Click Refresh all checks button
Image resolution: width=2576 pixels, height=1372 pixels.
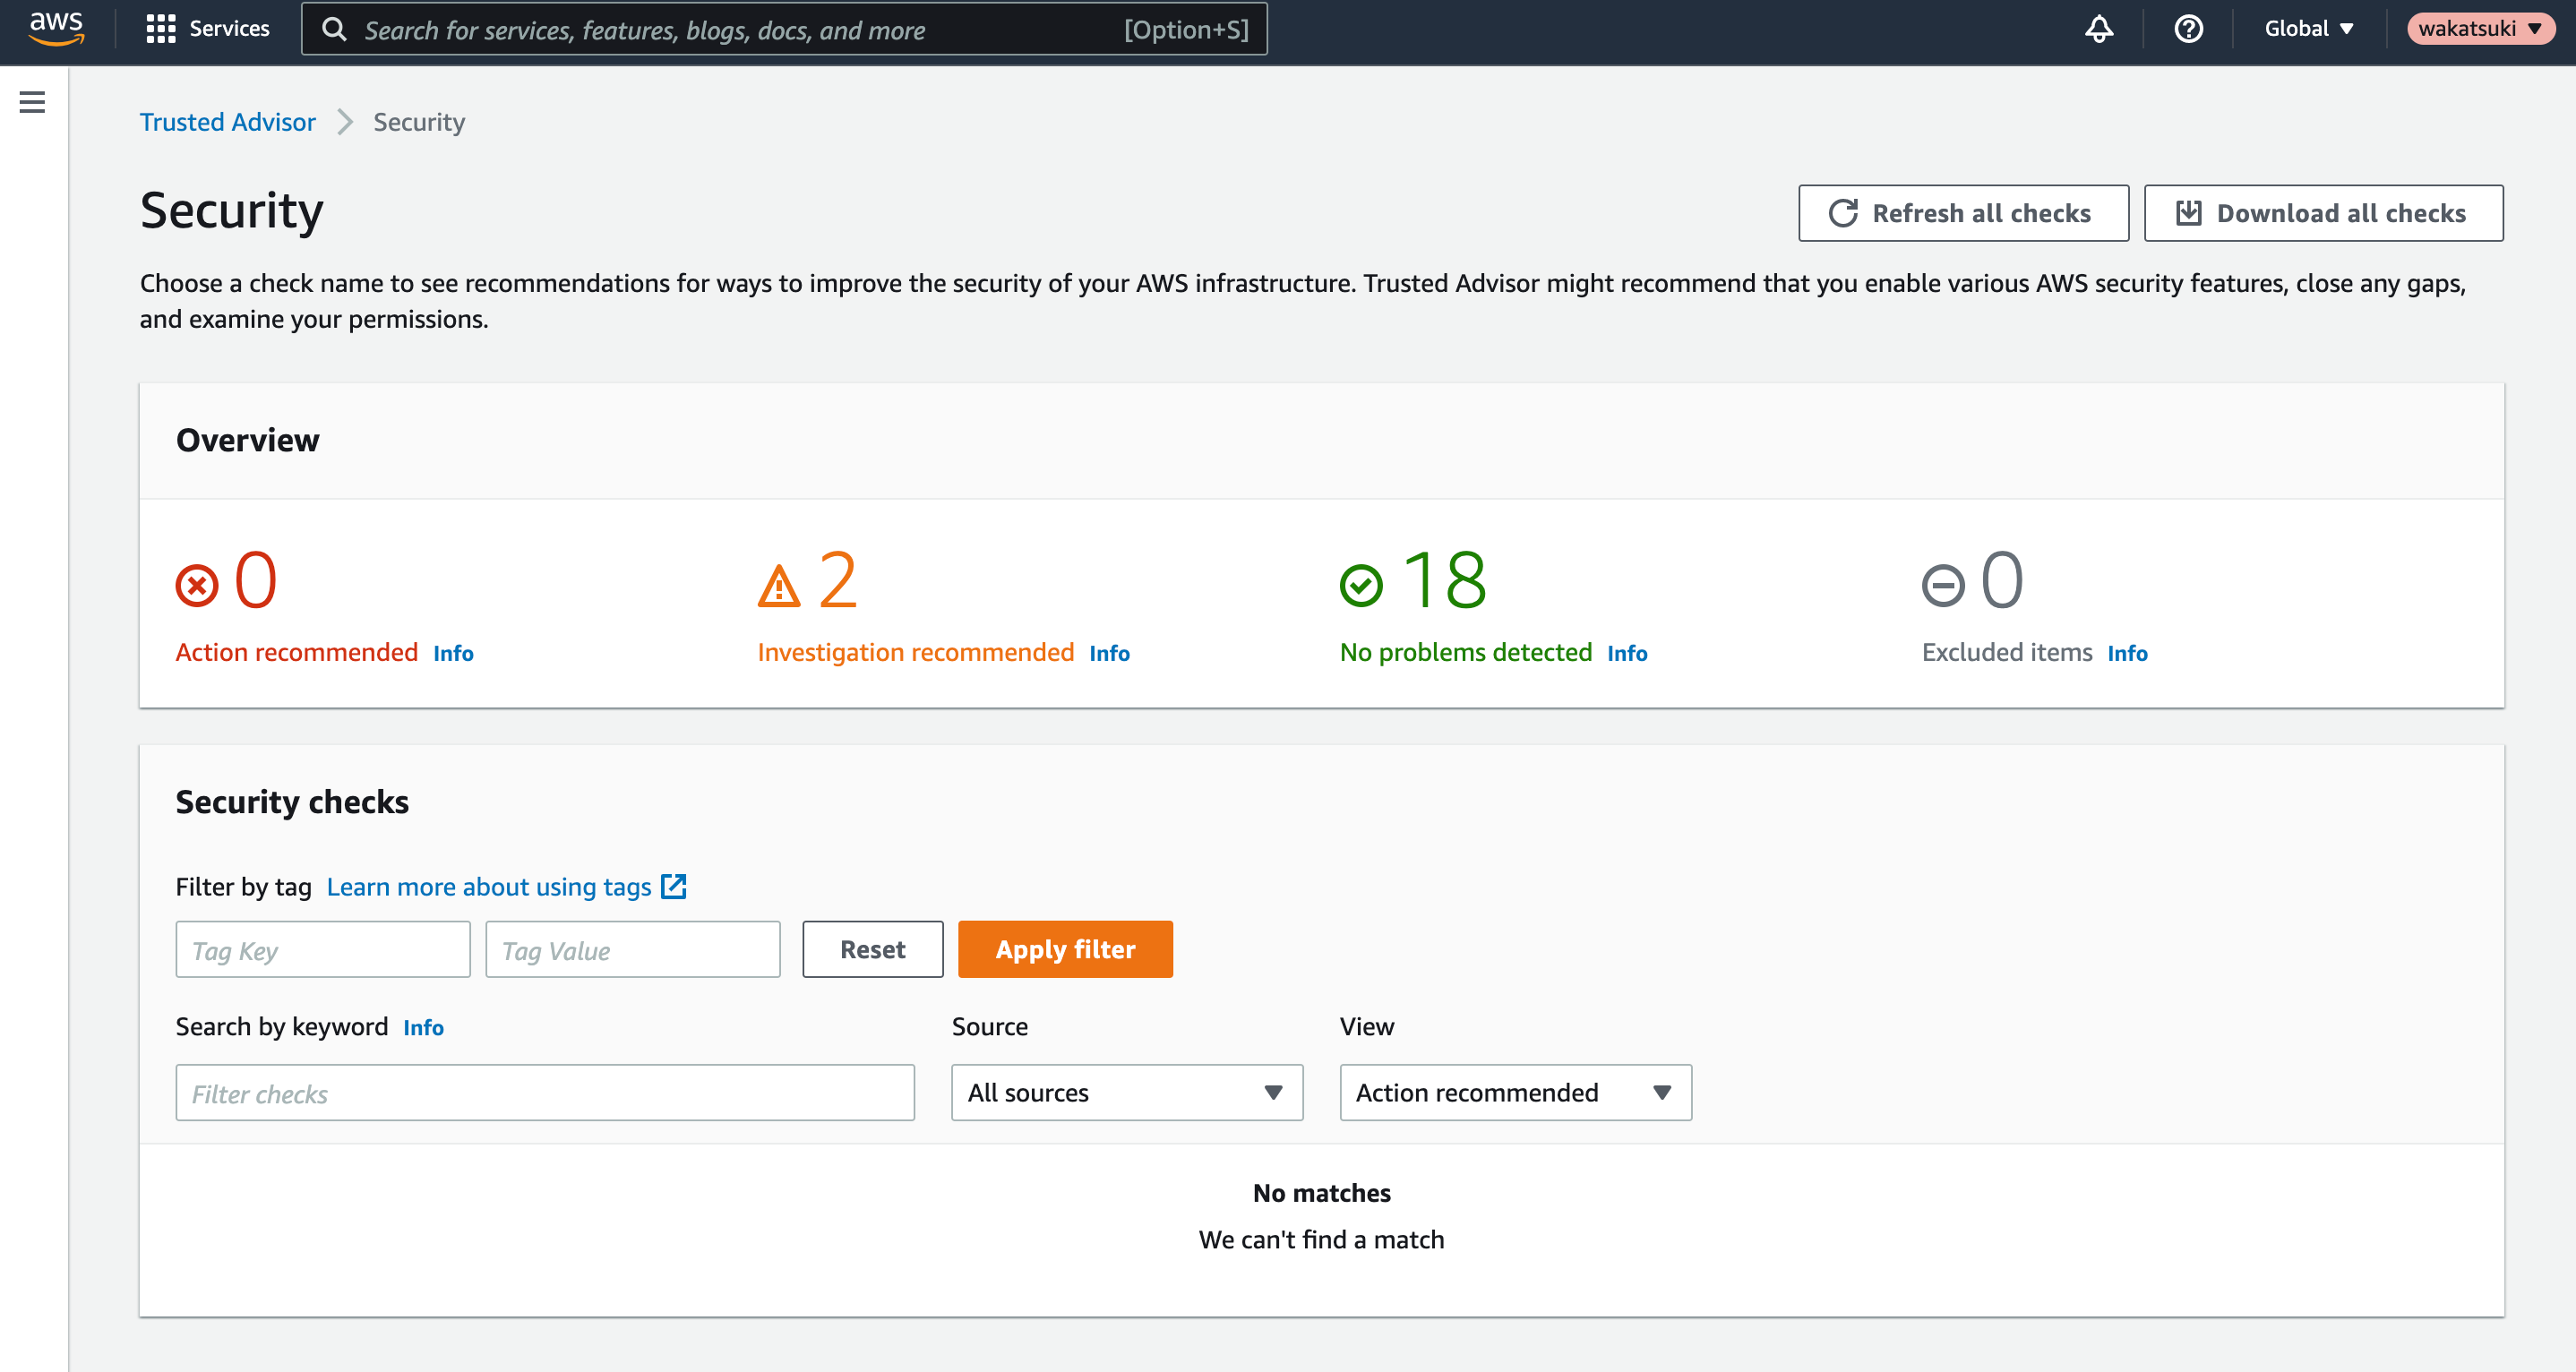(1963, 213)
